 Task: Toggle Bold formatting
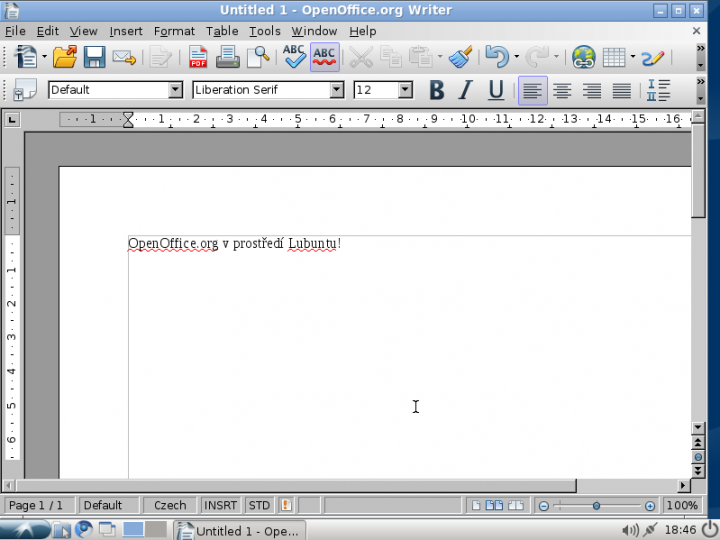[437, 90]
